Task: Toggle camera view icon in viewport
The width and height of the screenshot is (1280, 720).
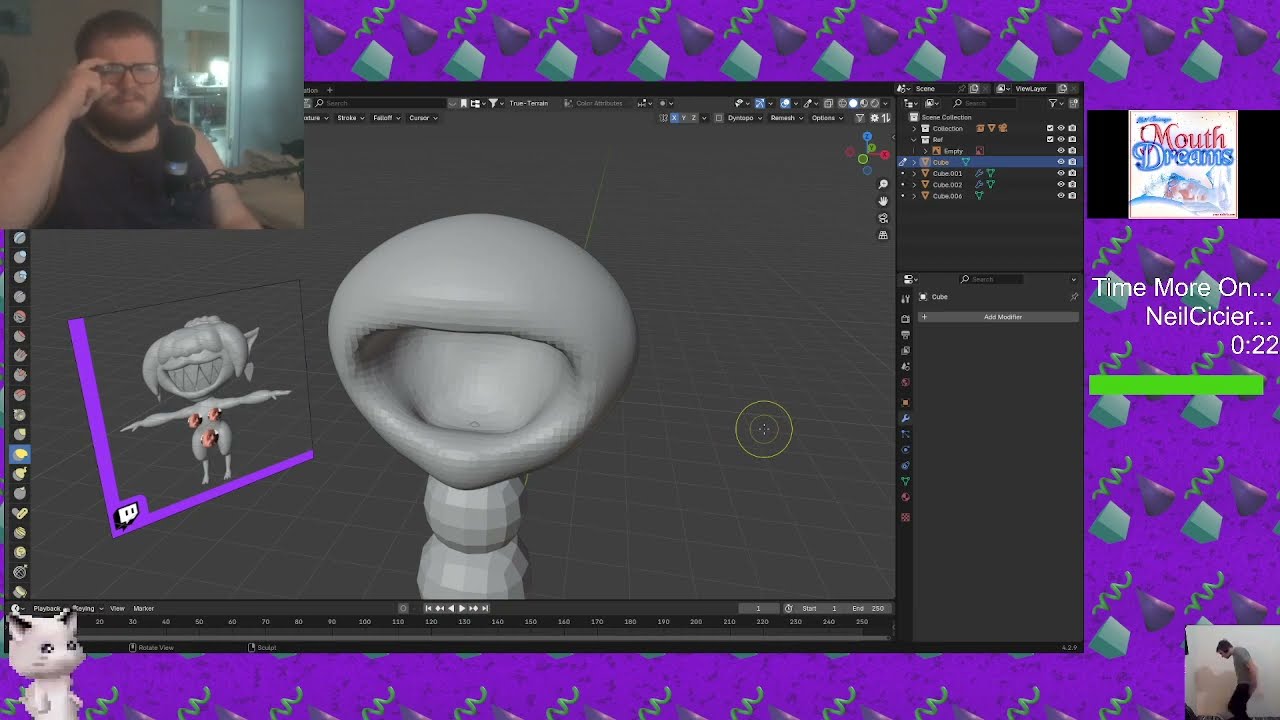Action: tap(883, 218)
